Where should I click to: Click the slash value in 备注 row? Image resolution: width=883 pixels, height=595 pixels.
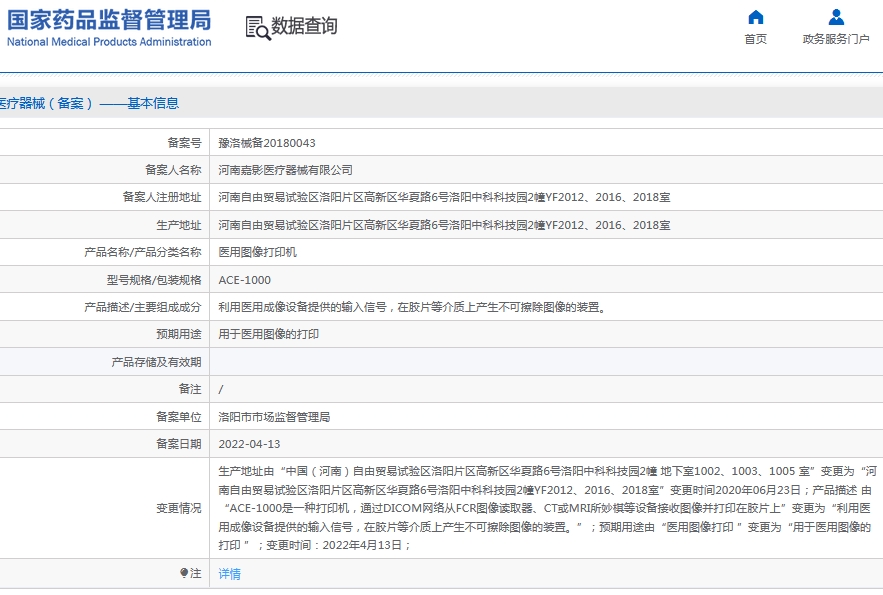221,389
